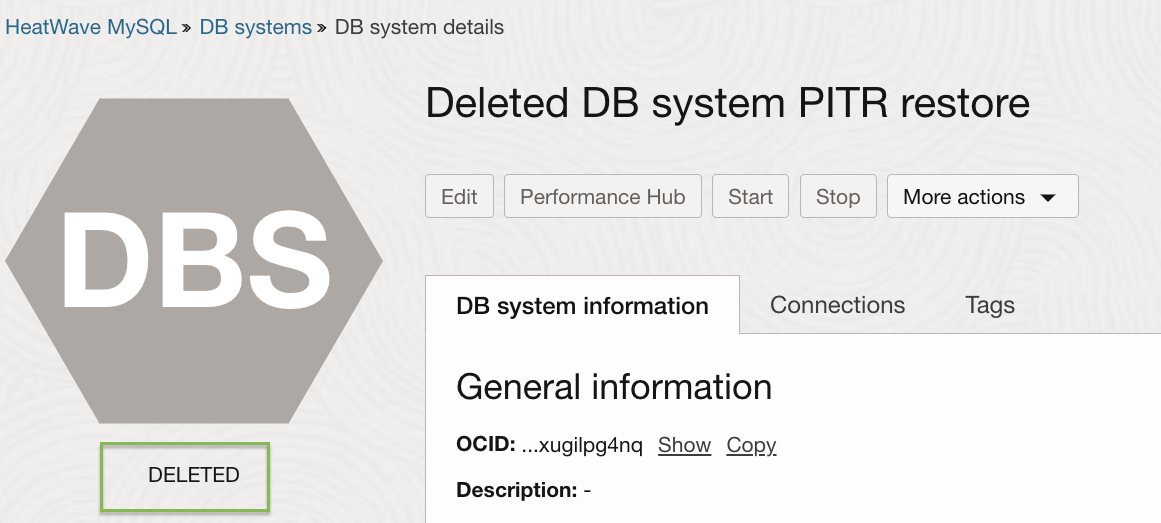The width and height of the screenshot is (1161, 523).
Task: Click the Stop button
Action: [x=838, y=196]
